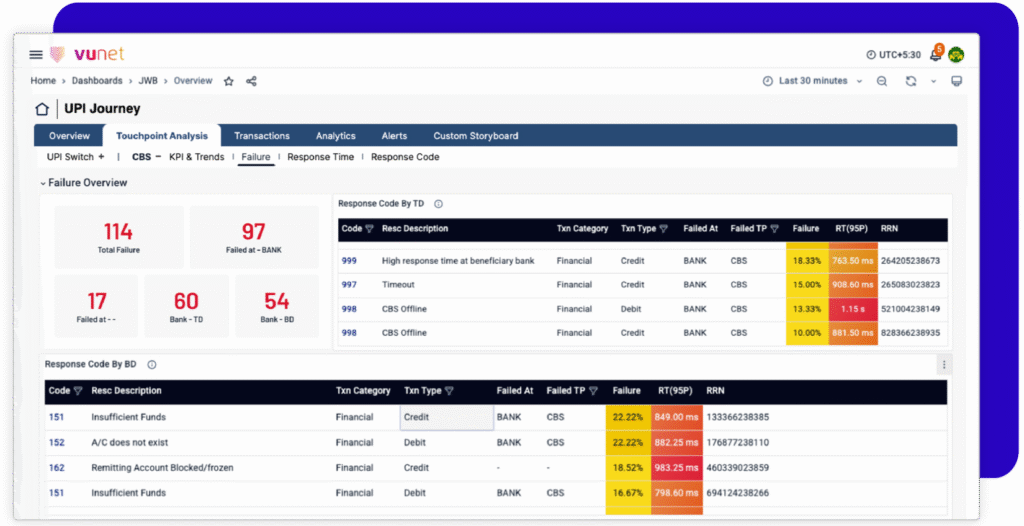This screenshot has width=1024, height=526.
Task: Open the refresh interval dropdown arrow
Action: point(933,81)
